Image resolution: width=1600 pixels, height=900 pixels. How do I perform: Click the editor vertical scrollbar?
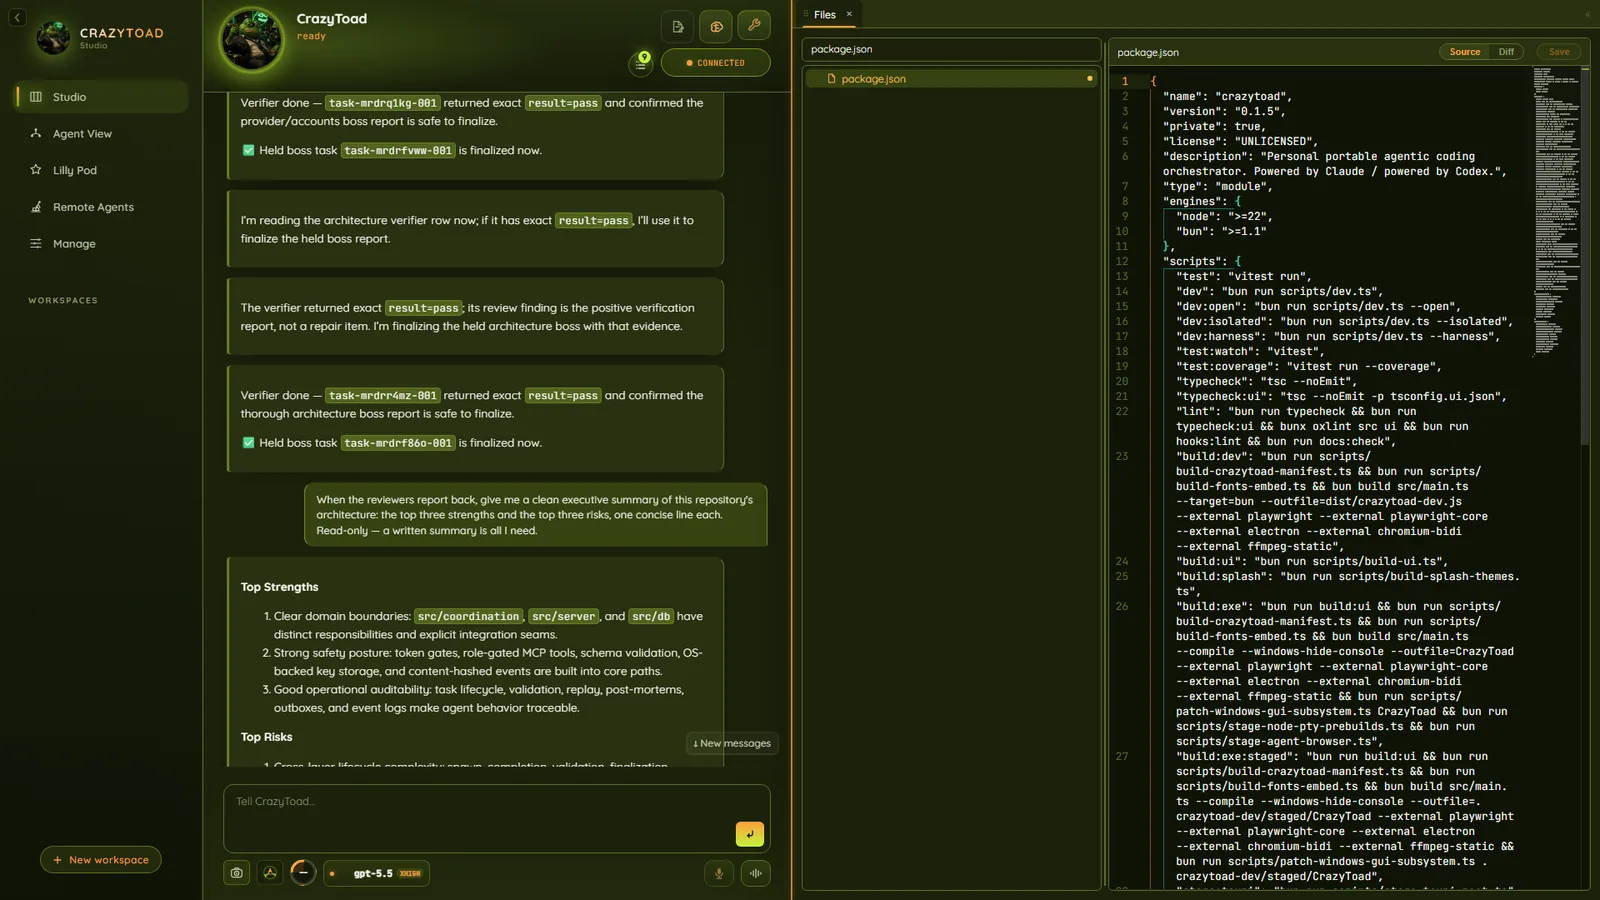tap(1585, 256)
